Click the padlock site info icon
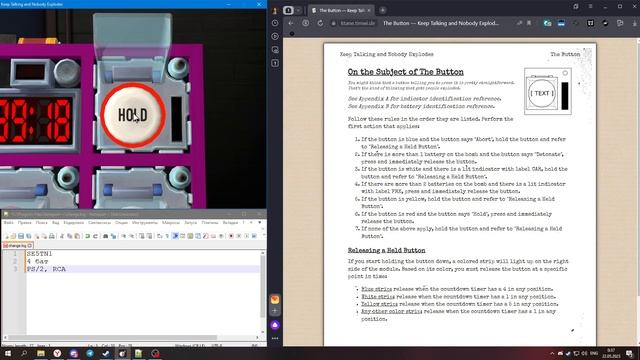Viewport: 640px width, 360px height. pos(333,23)
